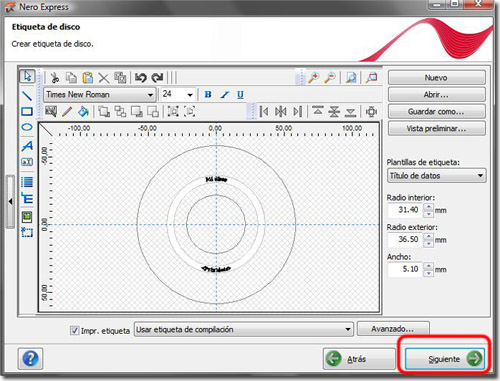Cut selection with scissors icon

(55, 78)
